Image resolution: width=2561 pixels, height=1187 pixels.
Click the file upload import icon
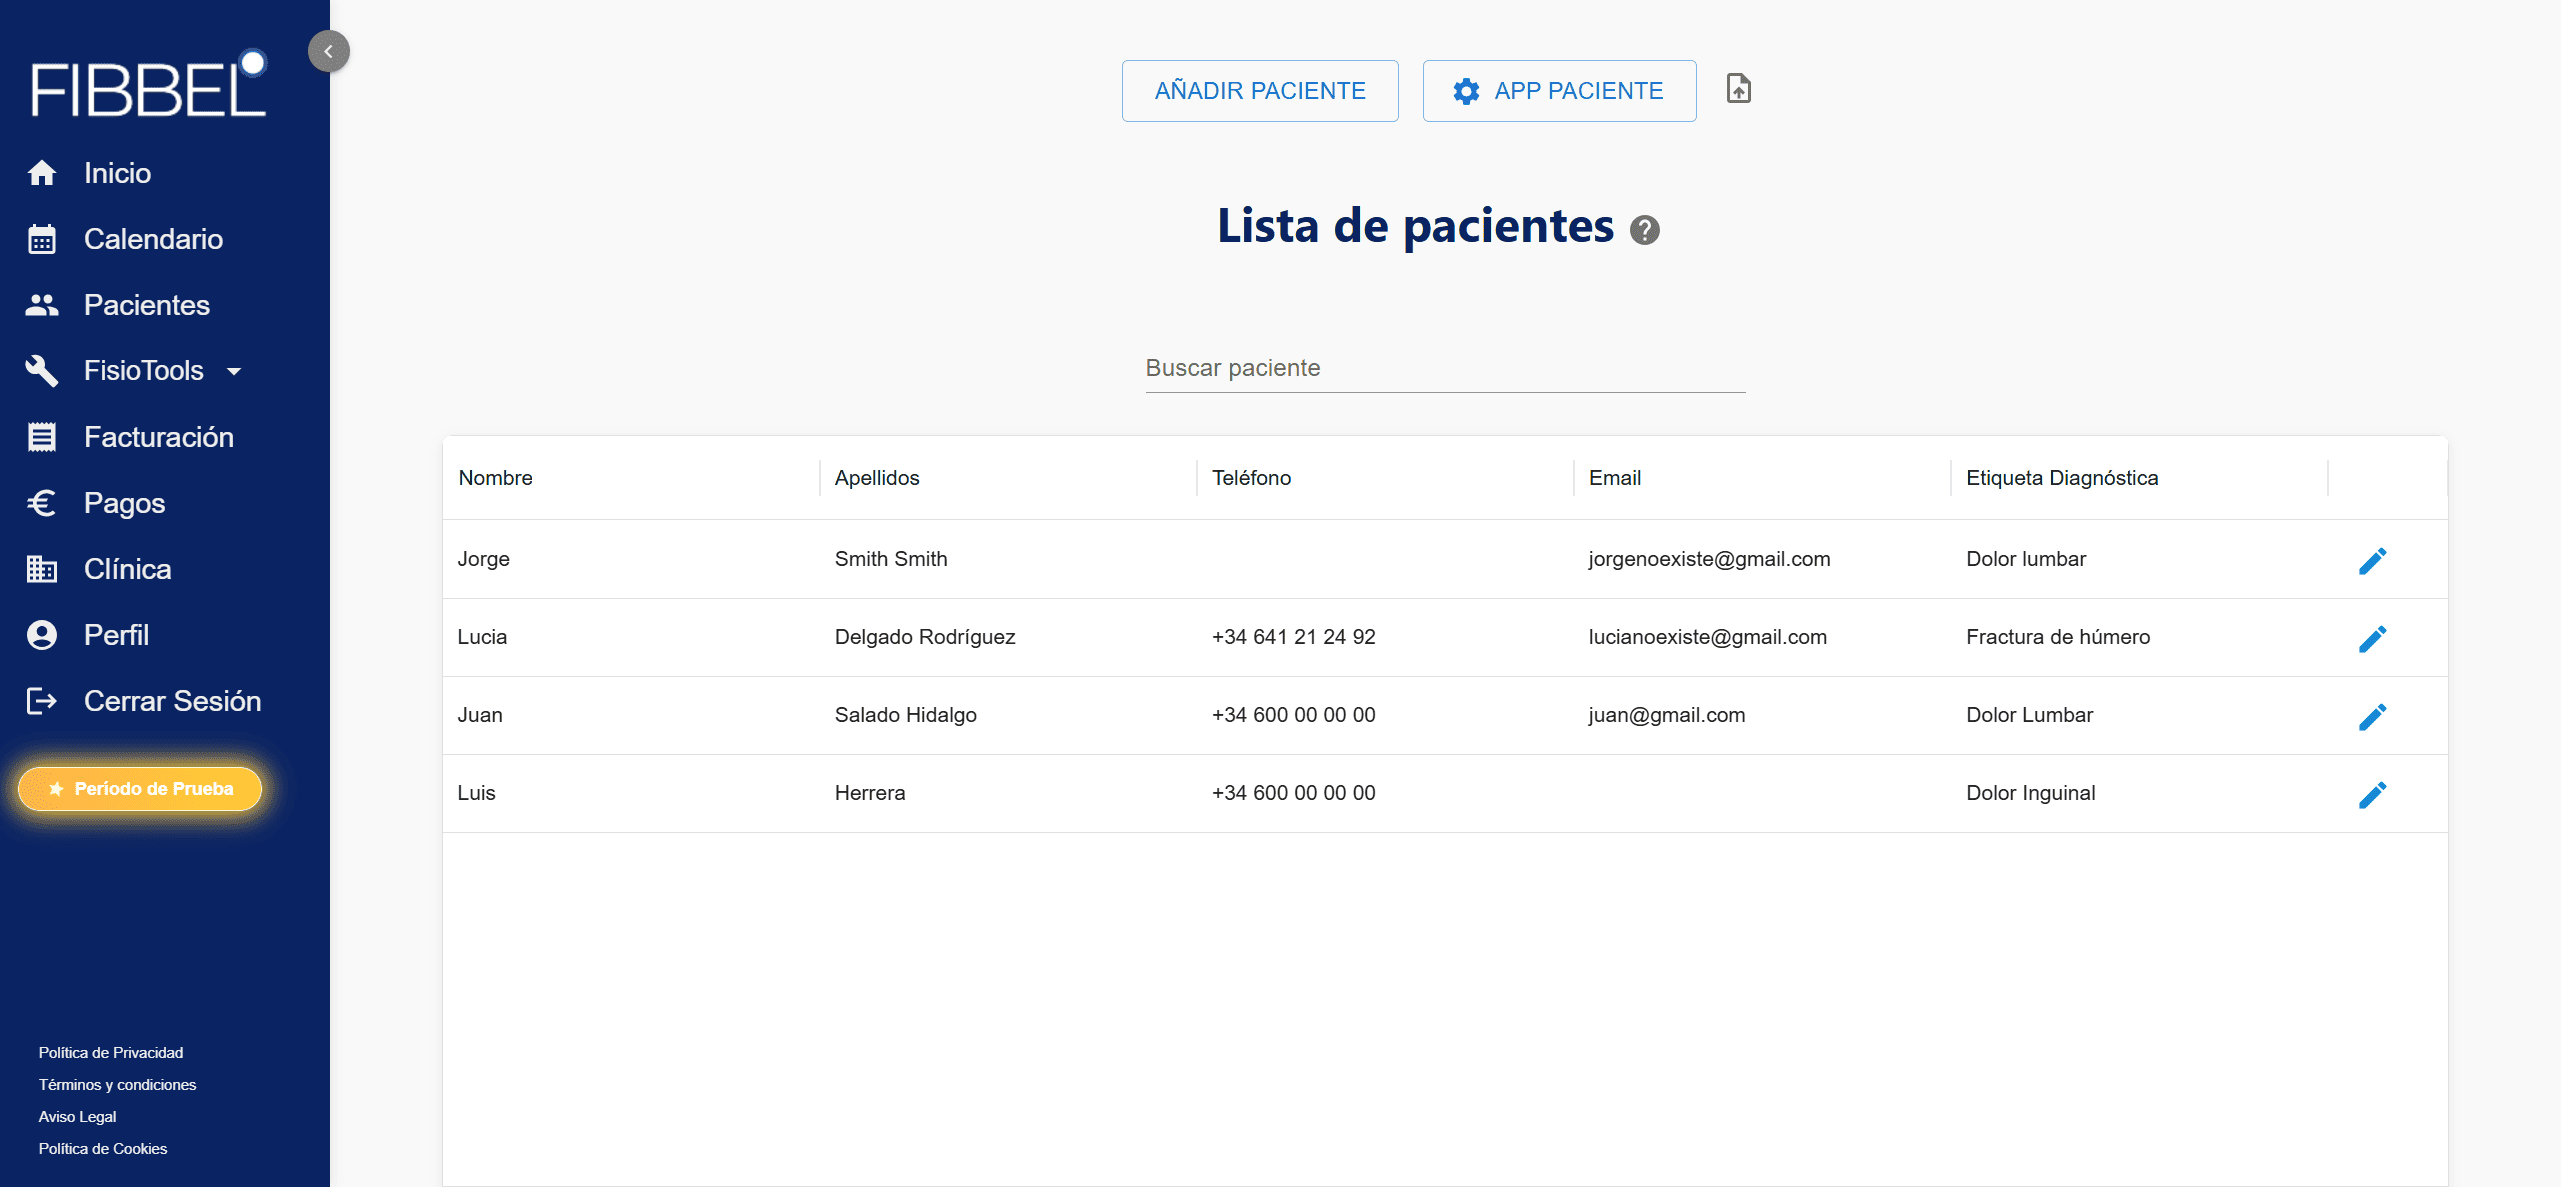(1739, 89)
